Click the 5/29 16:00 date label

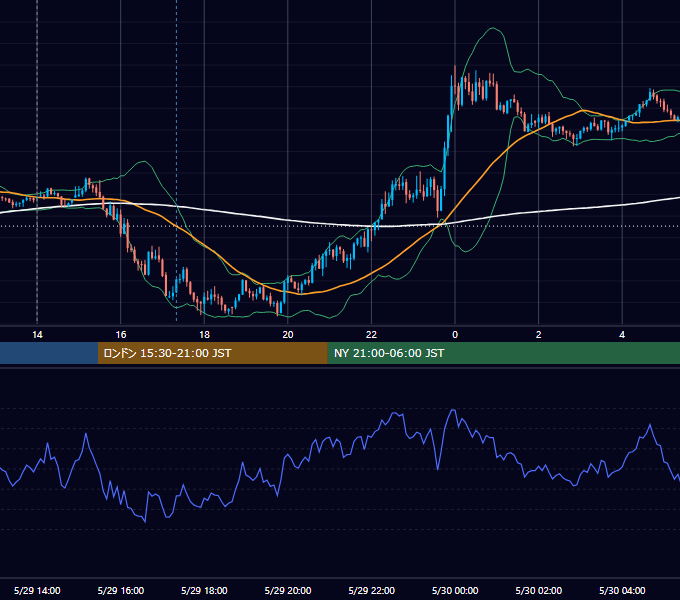(x=121, y=590)
